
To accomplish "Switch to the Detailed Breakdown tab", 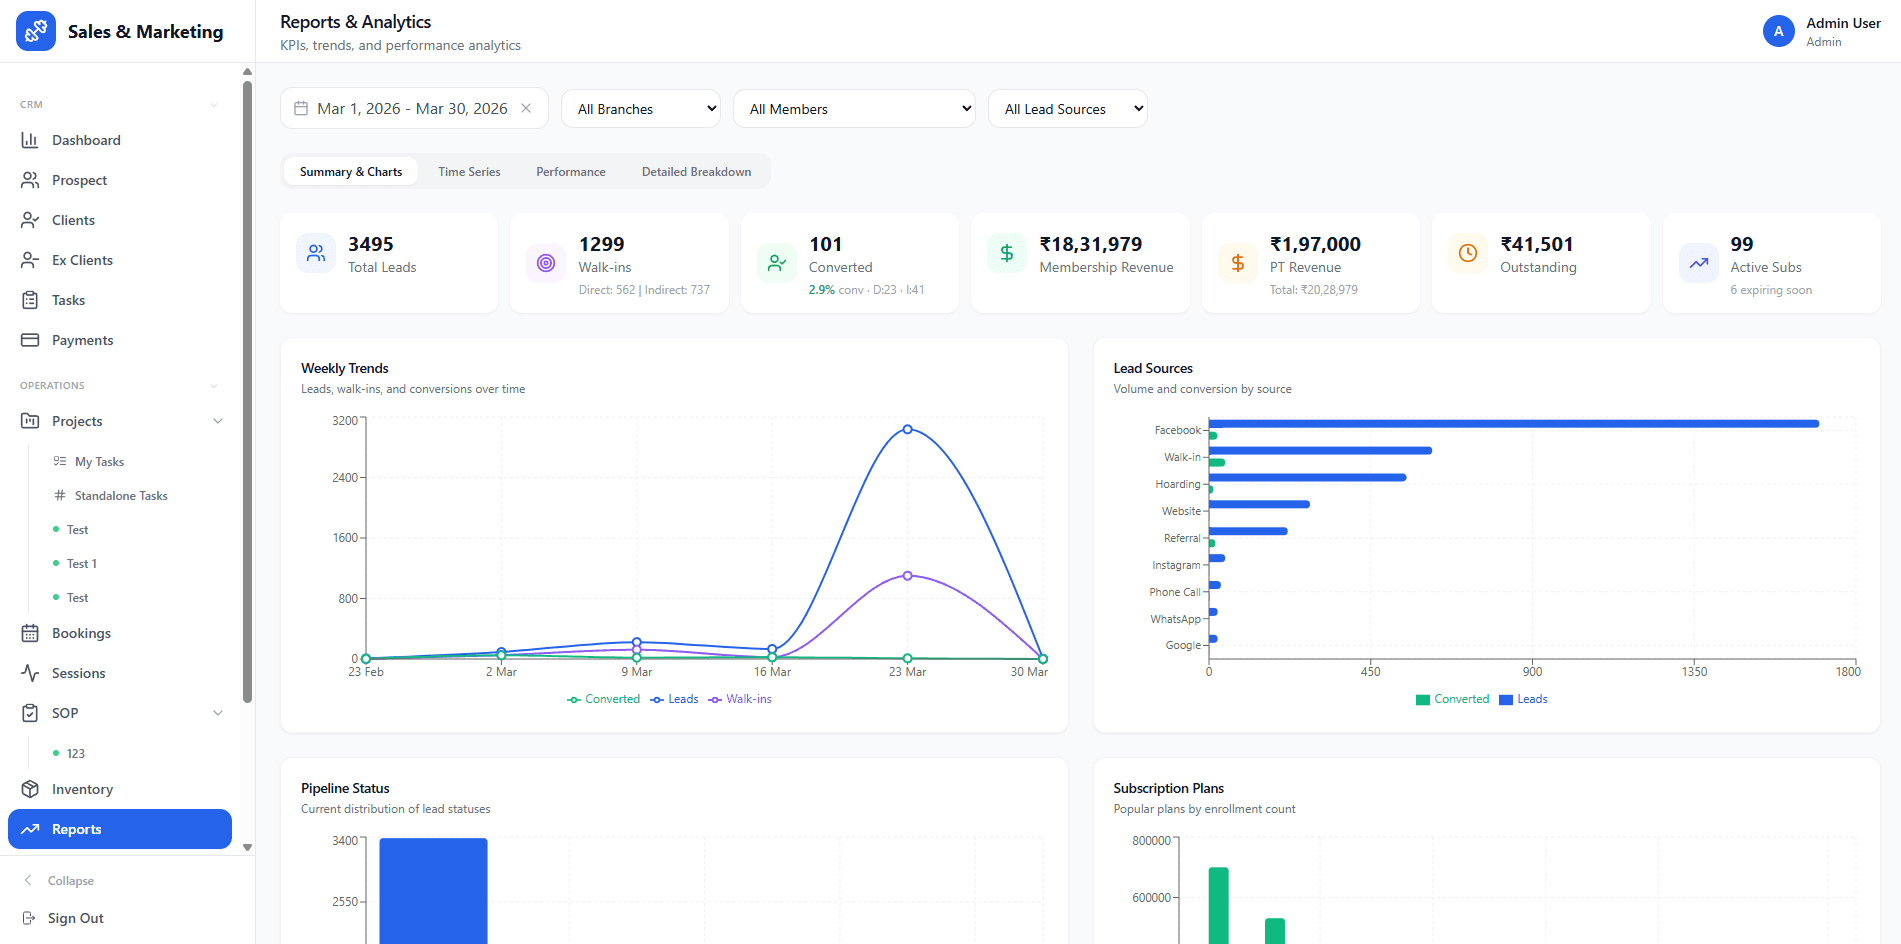I will click(696, 172).
